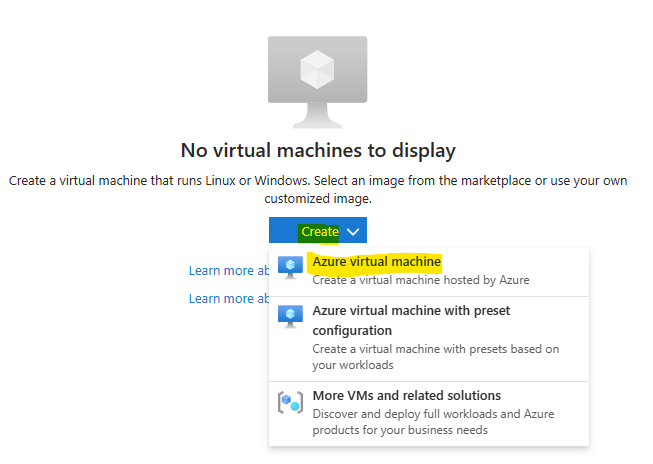Click 'Create a virtual machine with presets' description
Viewport: 653px width, 464px height.
[436, 357]
